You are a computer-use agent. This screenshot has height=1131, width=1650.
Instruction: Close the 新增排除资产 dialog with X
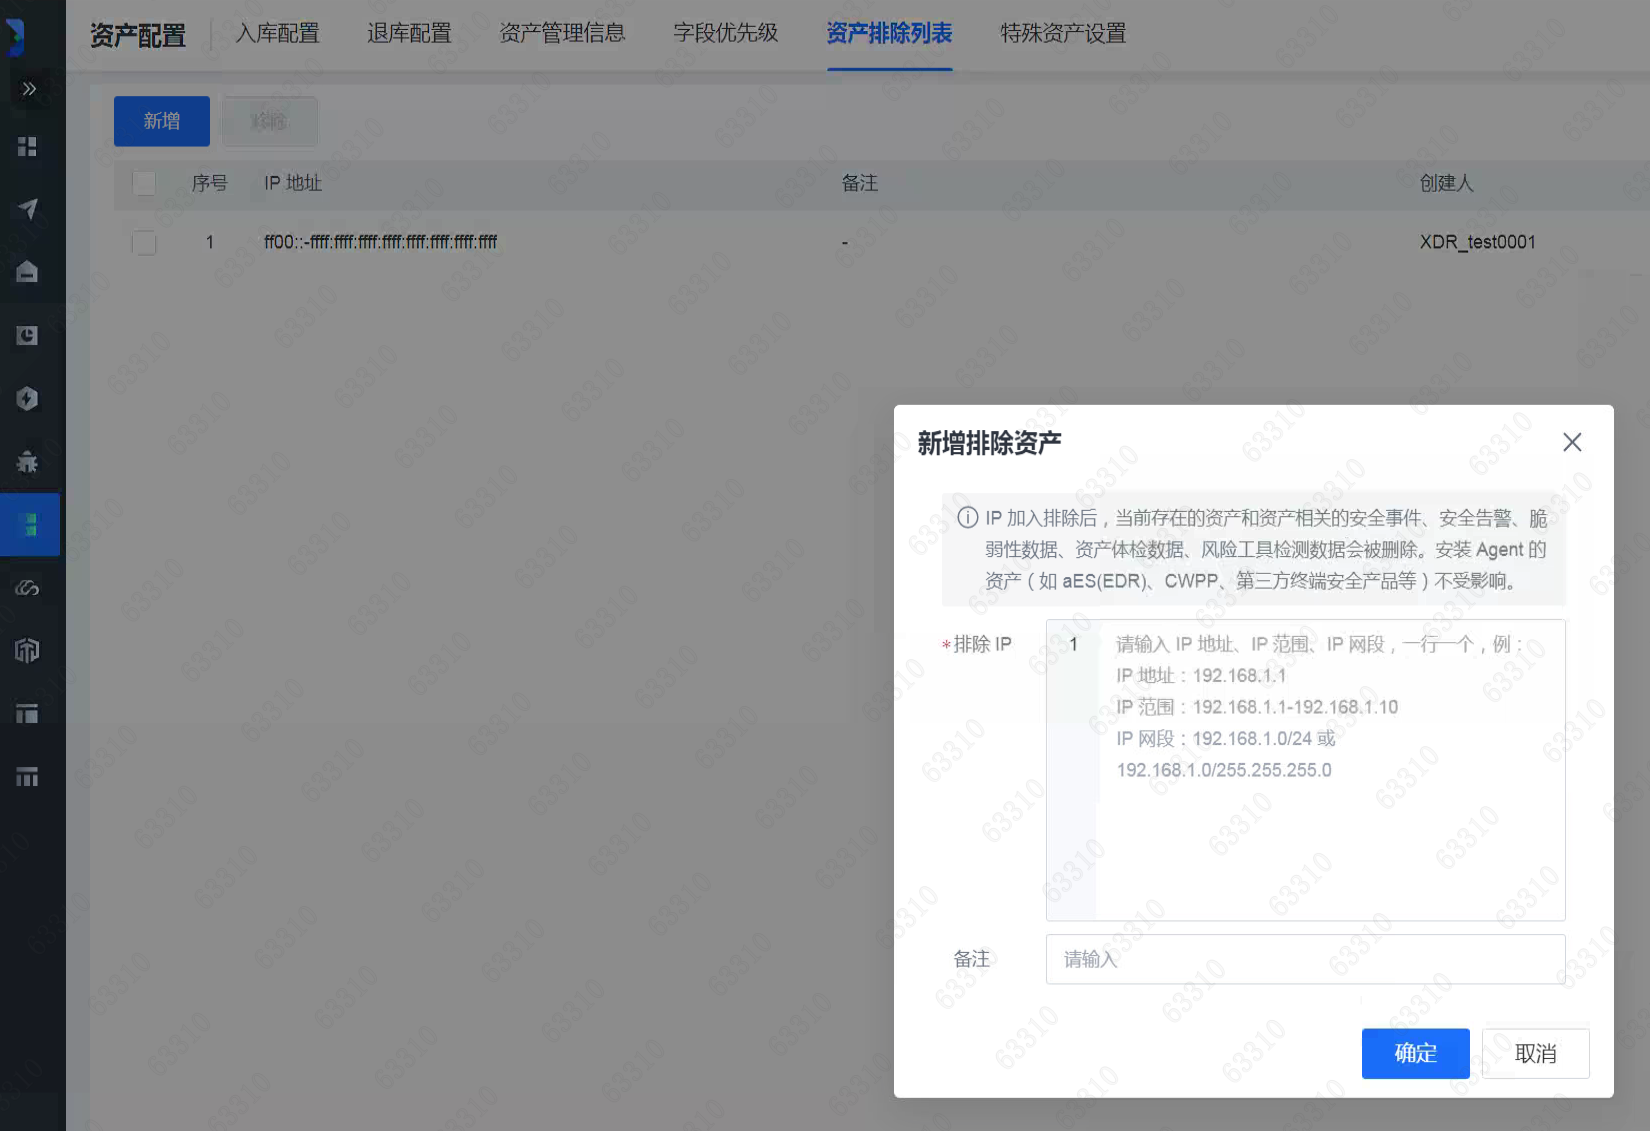coord(1572,442)
